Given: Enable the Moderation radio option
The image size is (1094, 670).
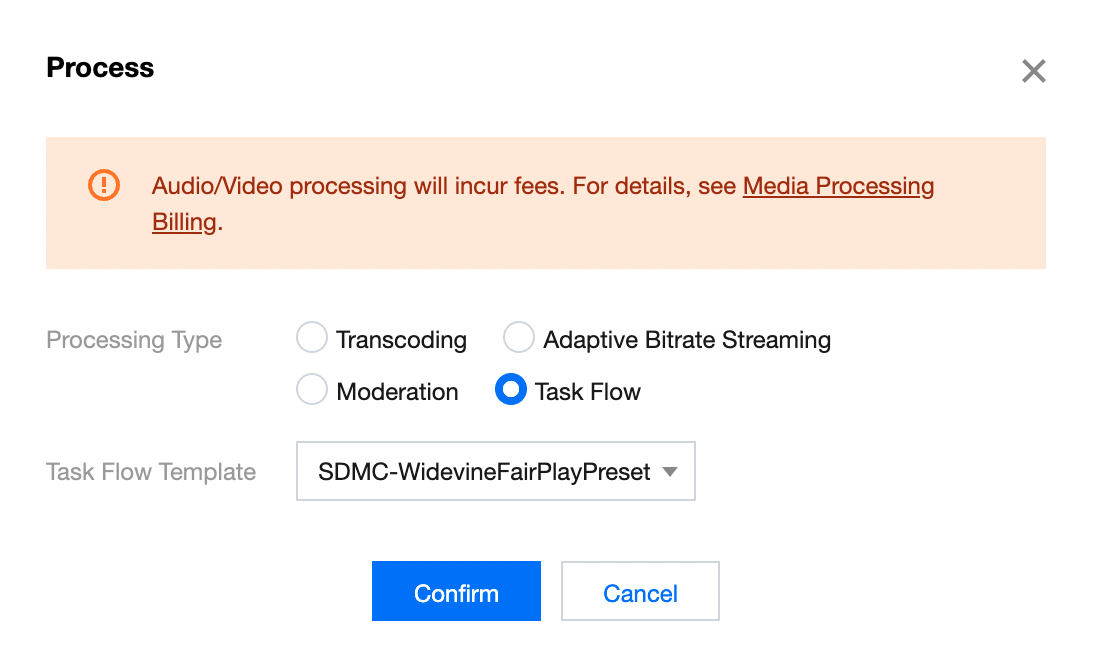Looking at the screenshot, I should pyautogui.click(x=312, y=391).
